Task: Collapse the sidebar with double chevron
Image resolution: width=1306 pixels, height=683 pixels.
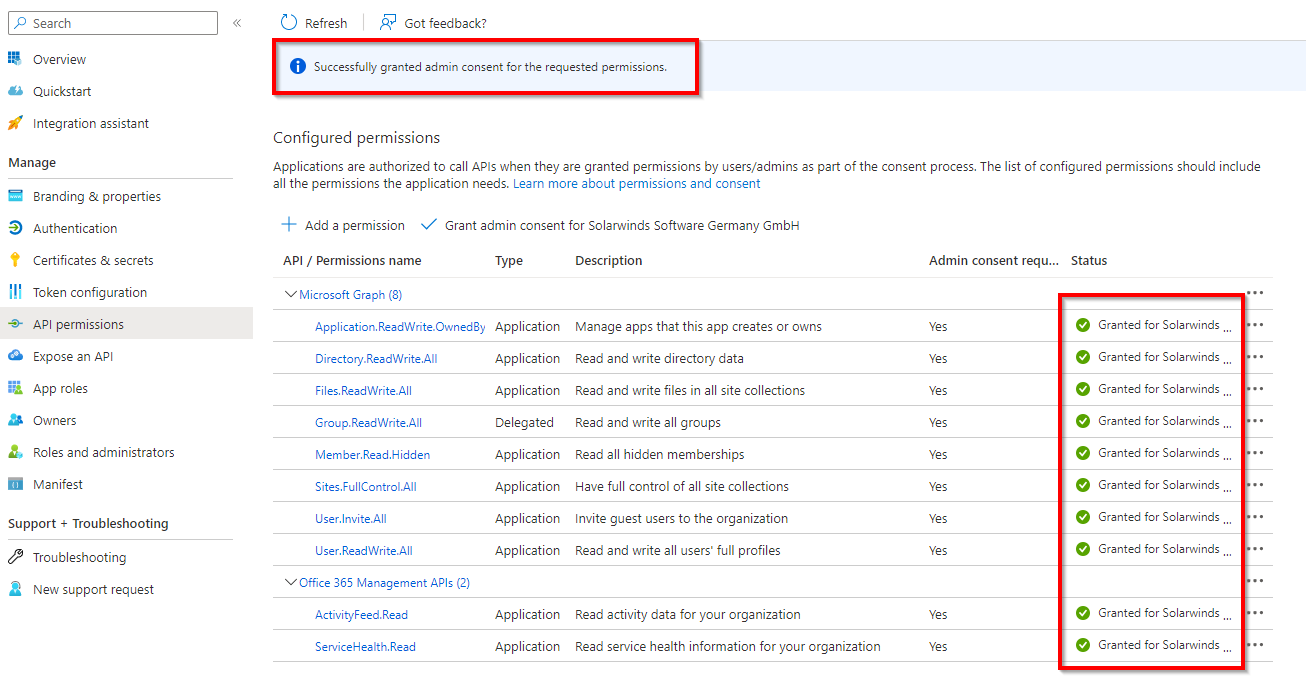Action: coord(237,23)
